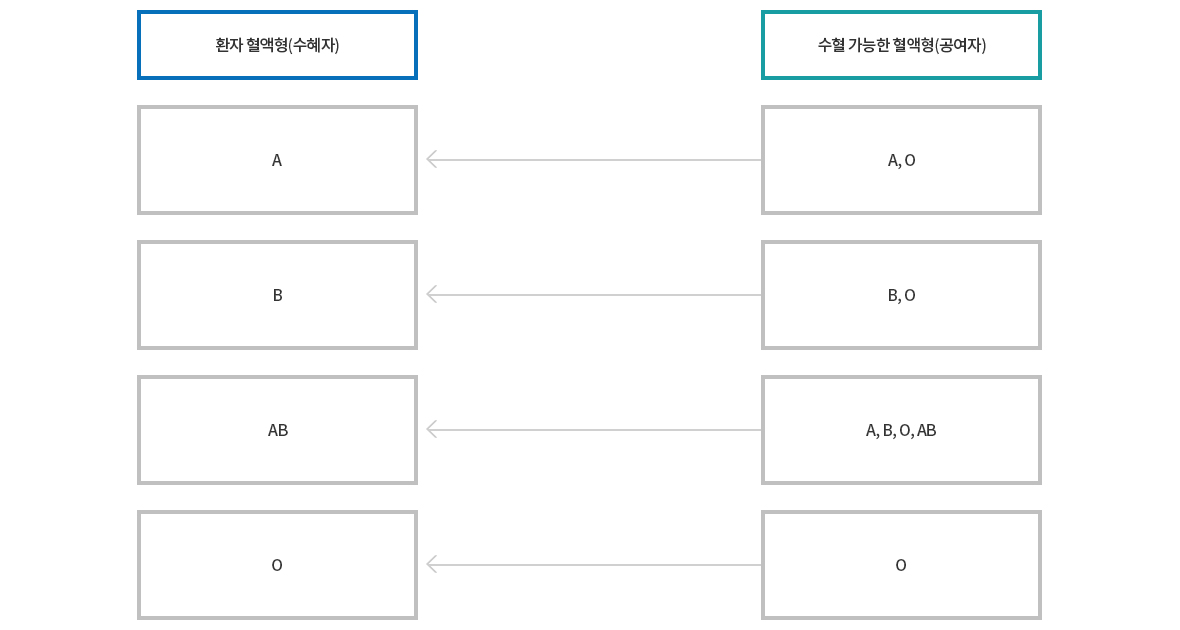The height and width of the screenshot is (630, 1180).
Task: Click the recipient blood type B box
Action: pyautogui.click(x=277, y=294)
